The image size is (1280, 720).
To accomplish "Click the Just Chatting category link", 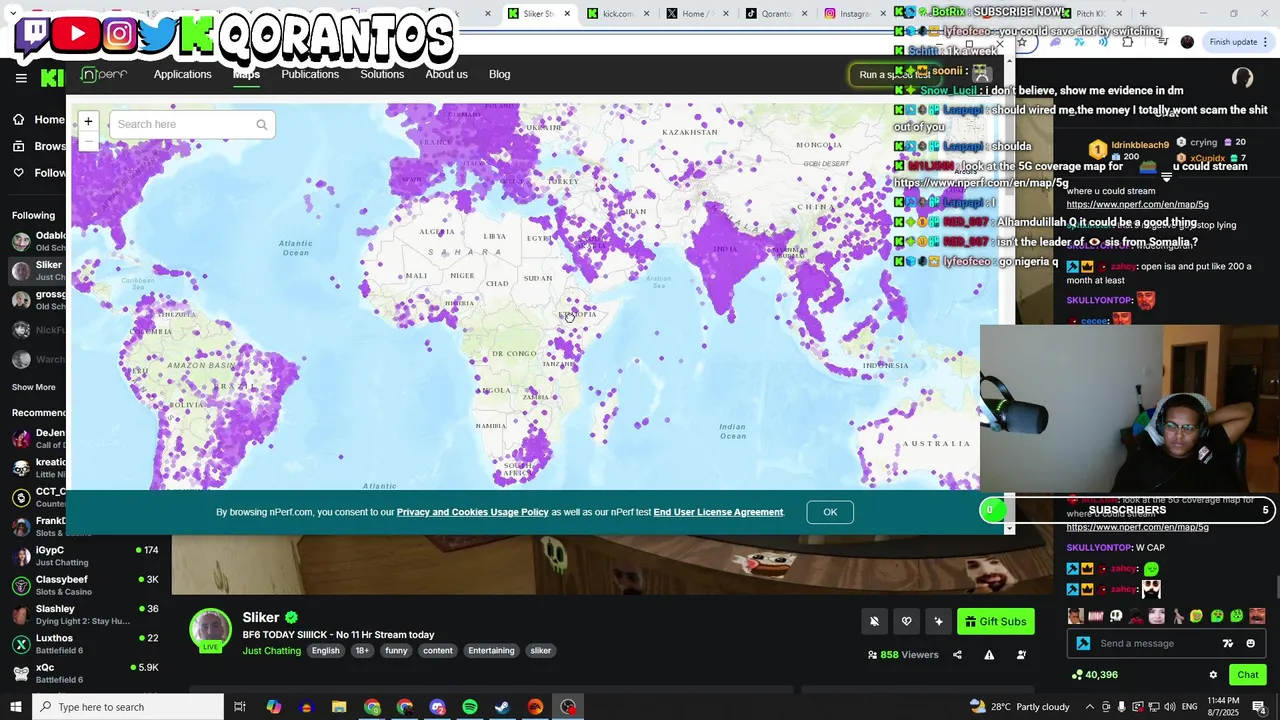I will [271, 651].
